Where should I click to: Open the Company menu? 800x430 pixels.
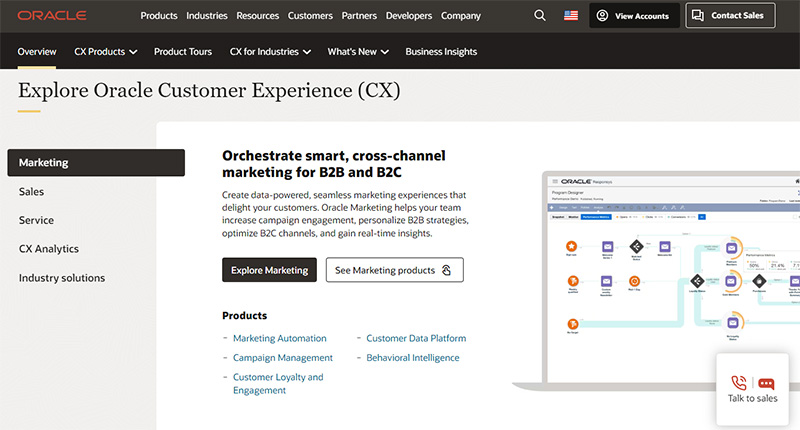coord(461,16)
